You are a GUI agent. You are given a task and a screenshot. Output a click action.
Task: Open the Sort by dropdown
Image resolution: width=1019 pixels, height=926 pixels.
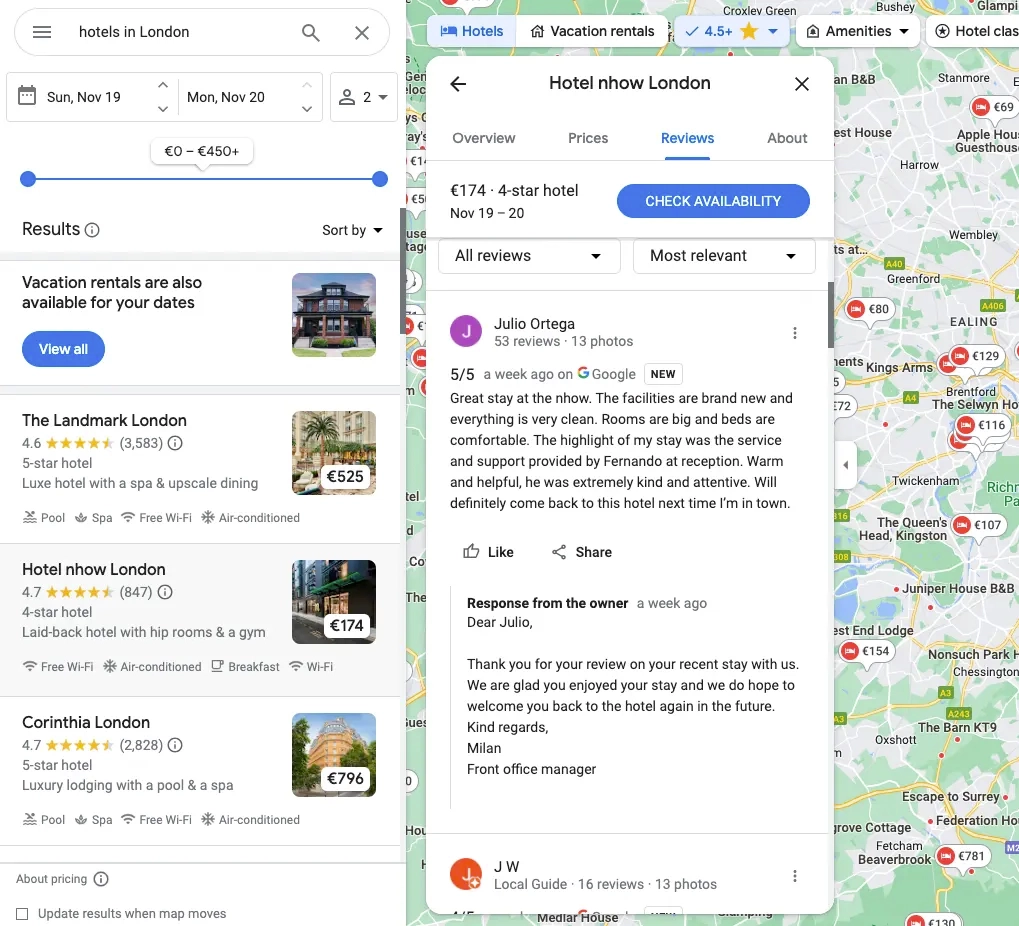pos(352,230)
